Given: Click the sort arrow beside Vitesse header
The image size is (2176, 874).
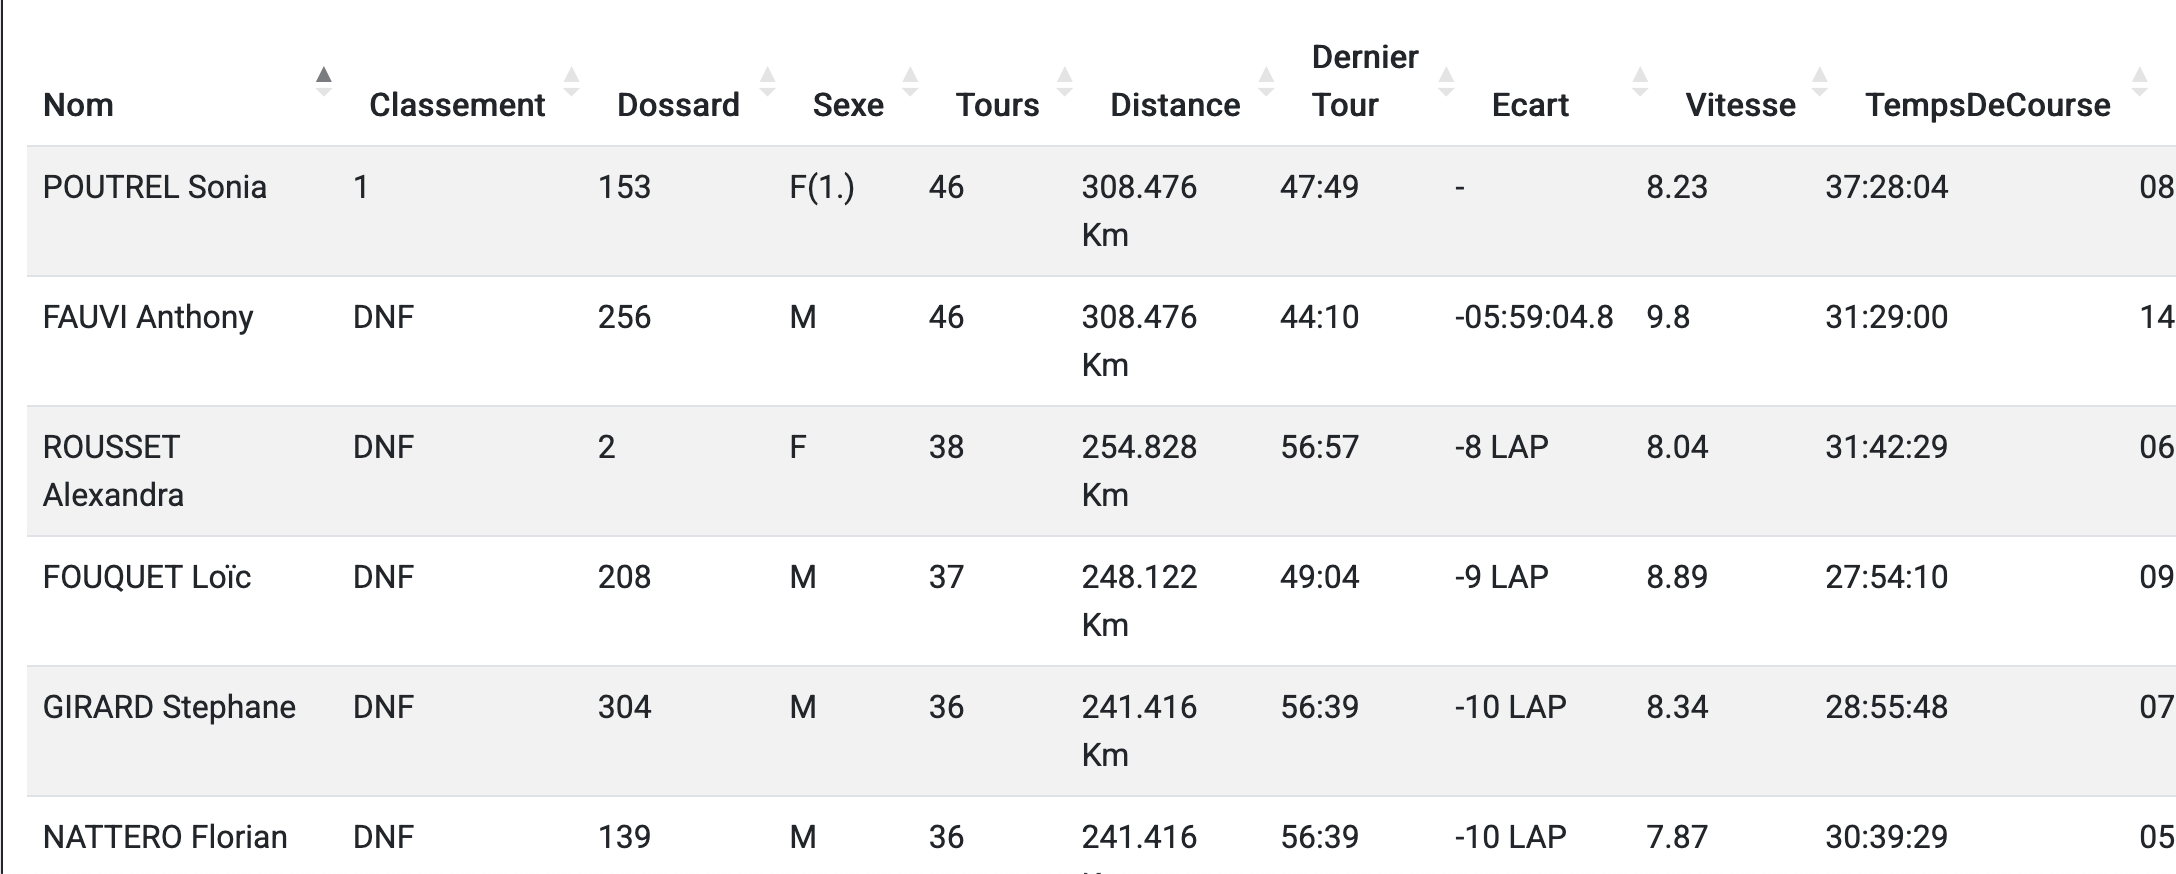Looking at the screenshot, I should (x=1820, y=81).
